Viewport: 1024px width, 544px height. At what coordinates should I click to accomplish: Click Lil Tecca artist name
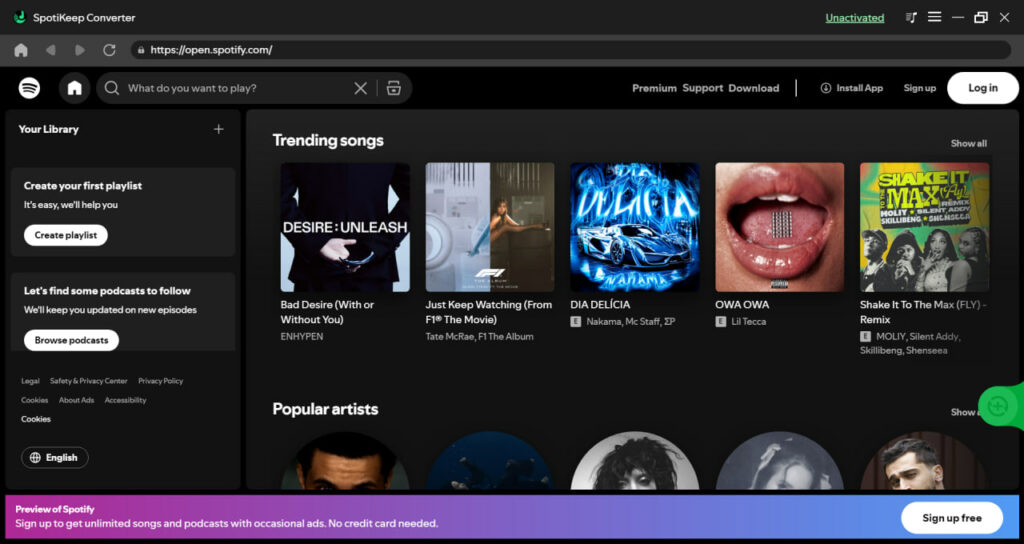[x=748, y=321]
